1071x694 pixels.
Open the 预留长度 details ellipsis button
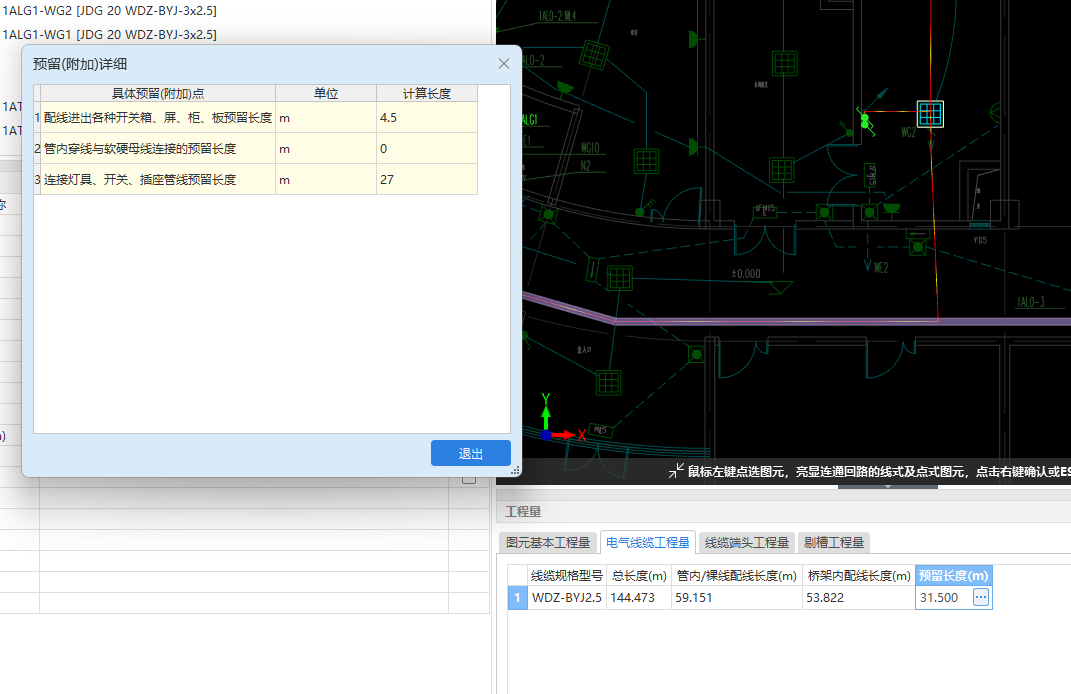click(981, 597)
